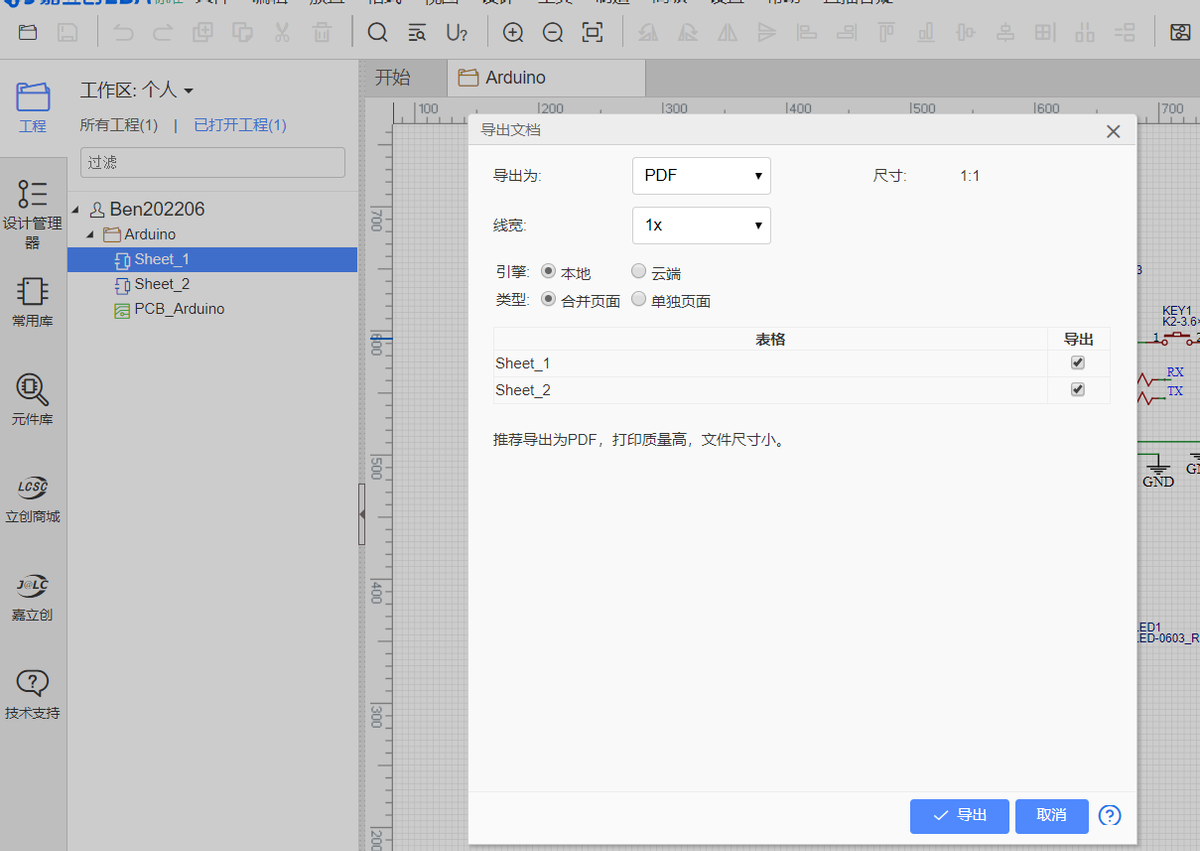1200x851 pixels.
Task: Click the 导出 export button
Action: [959, 816]
